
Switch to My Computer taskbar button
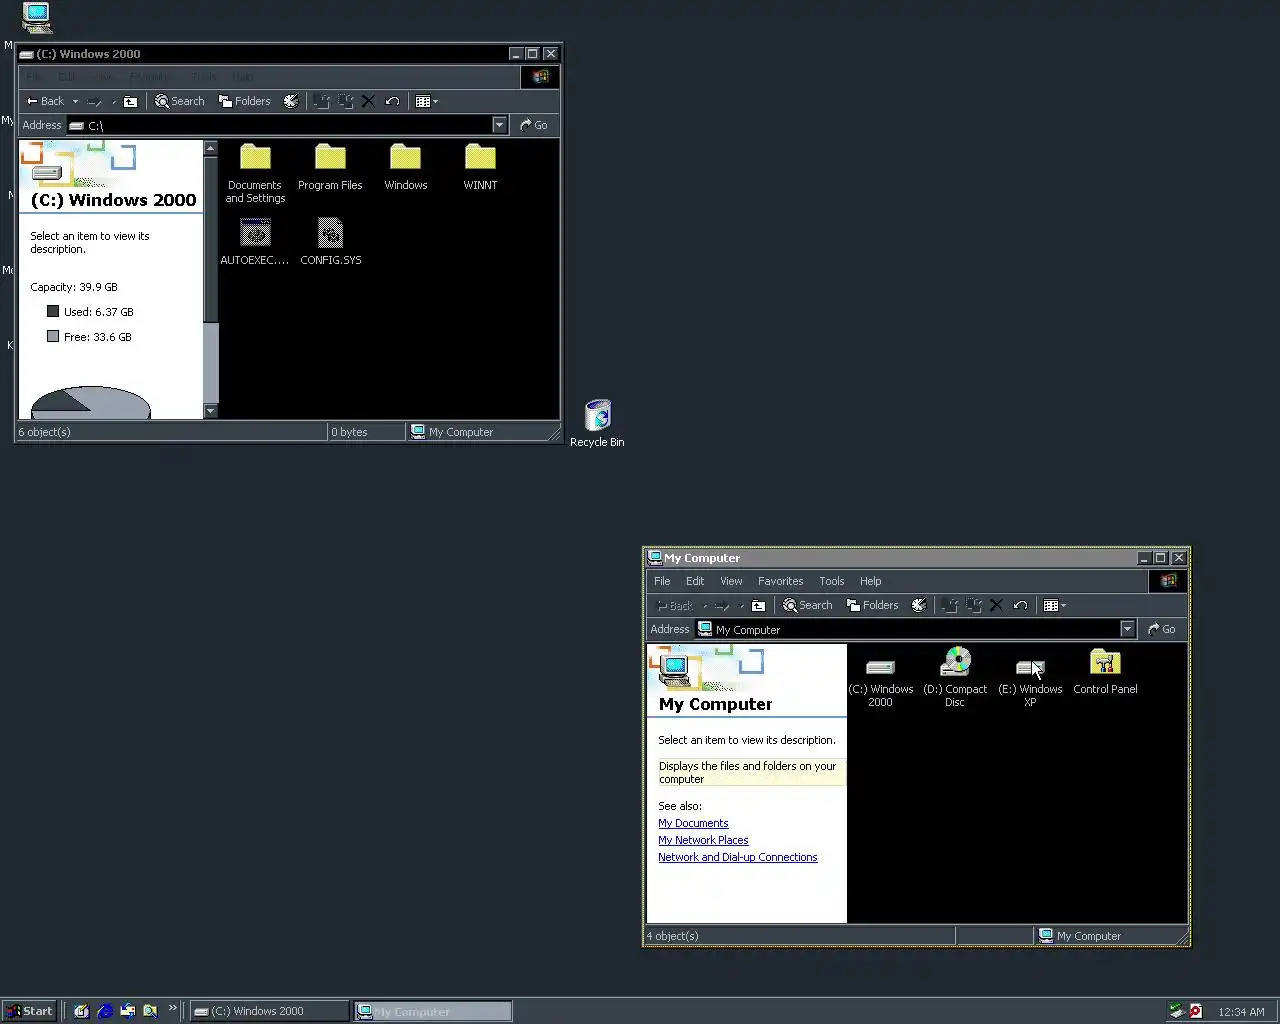(x=433, y=1011)
